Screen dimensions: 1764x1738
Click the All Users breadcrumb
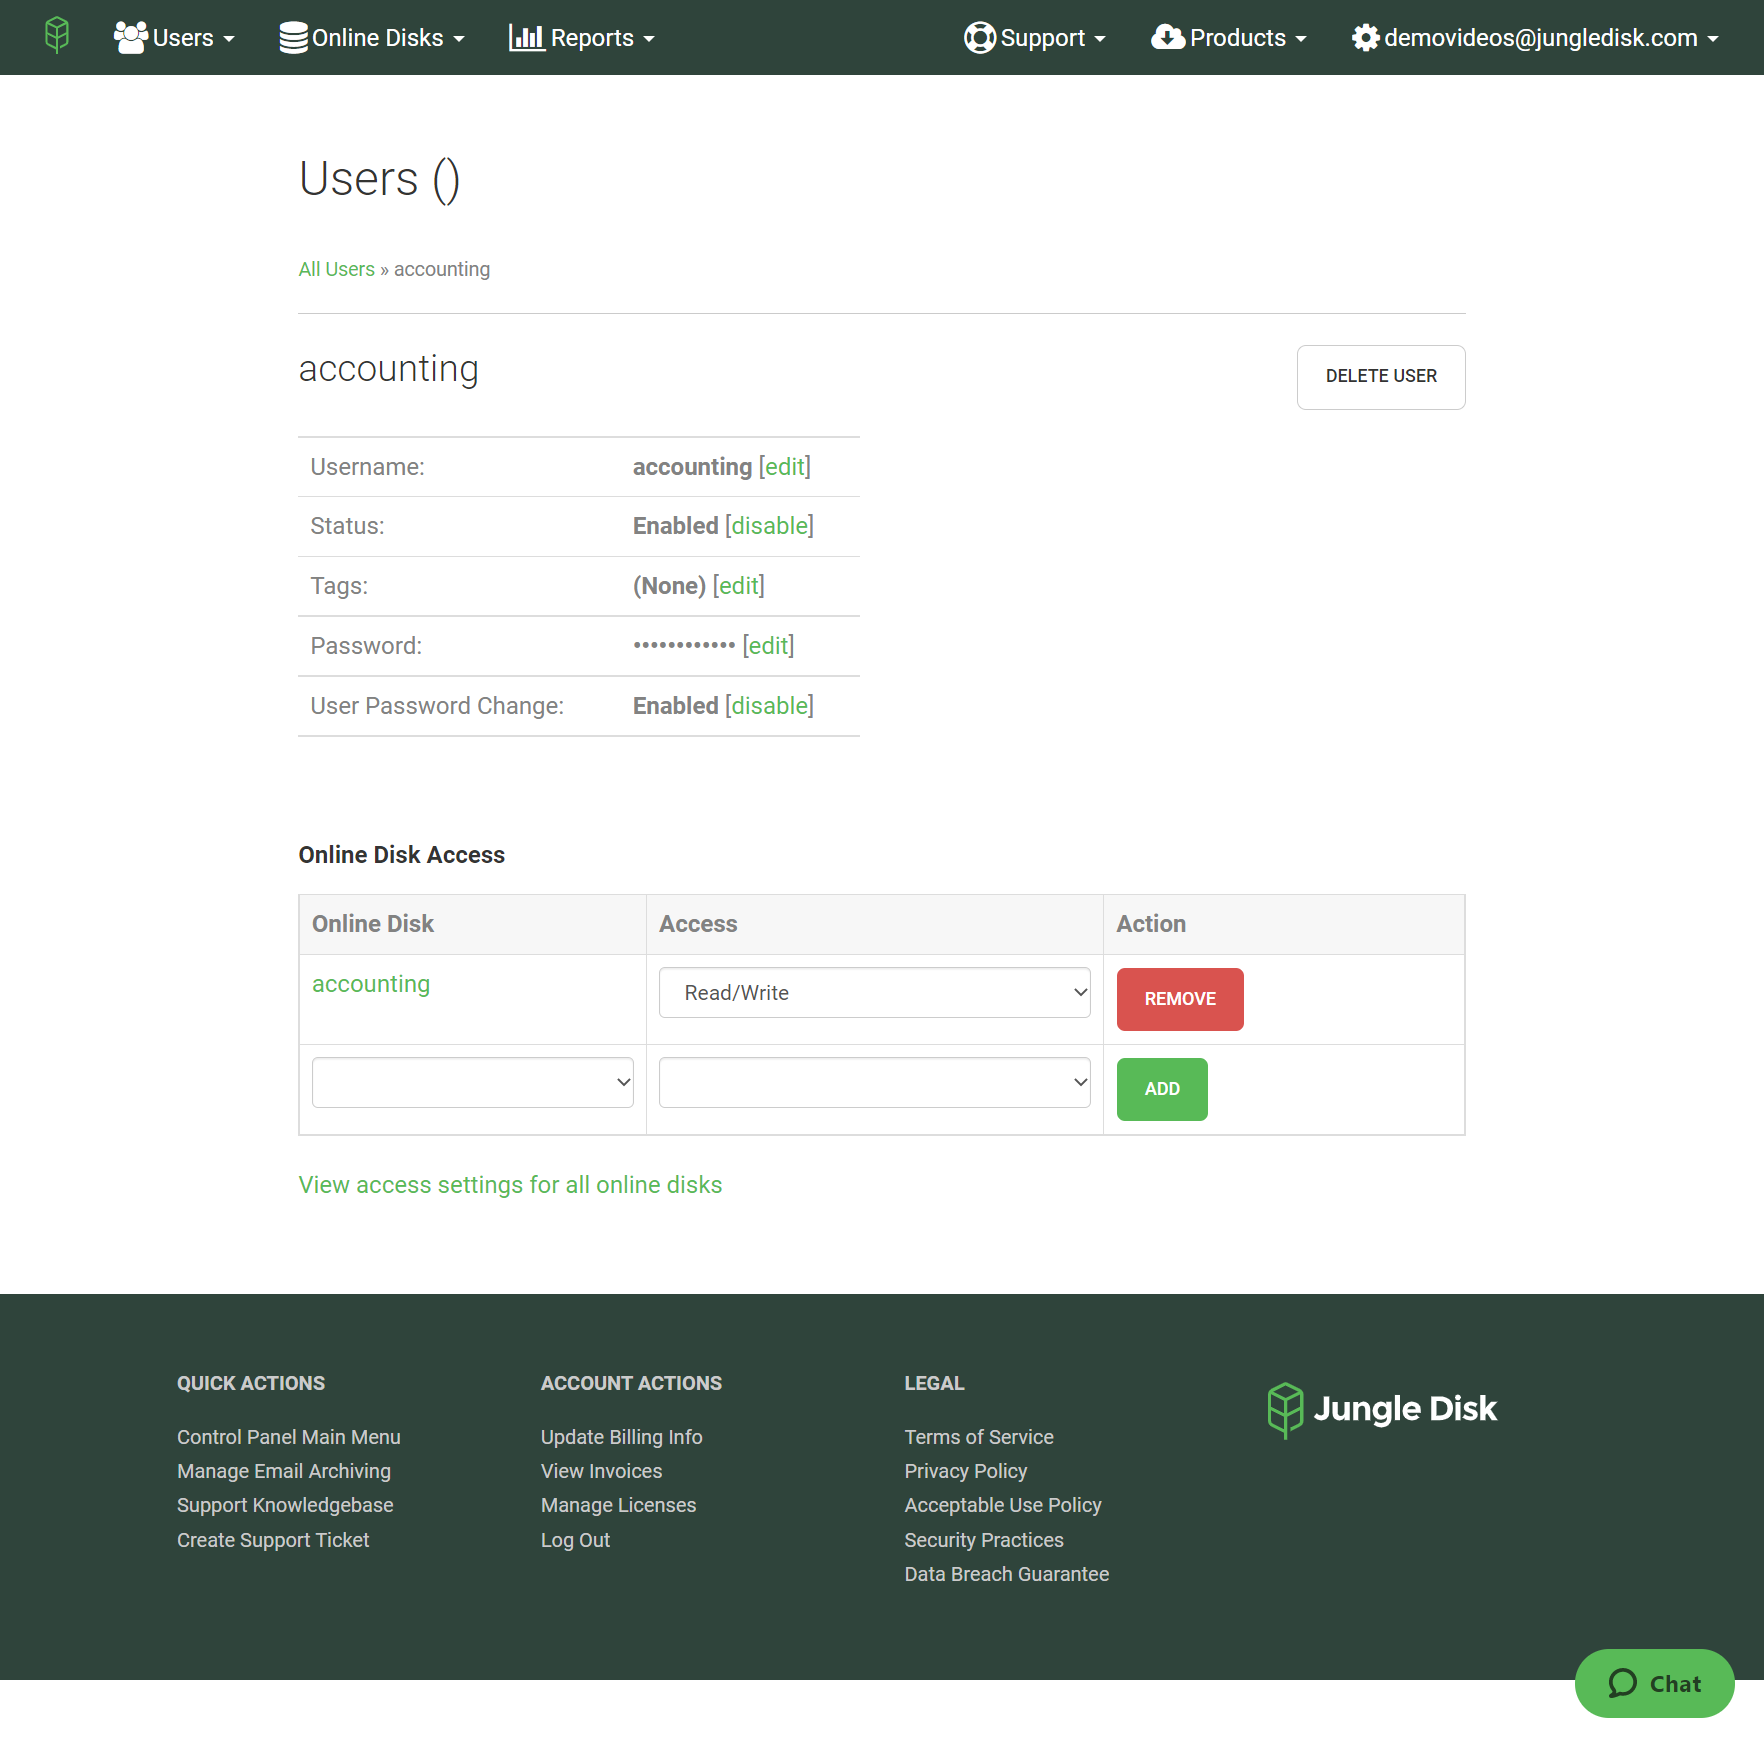coord(336,268)
